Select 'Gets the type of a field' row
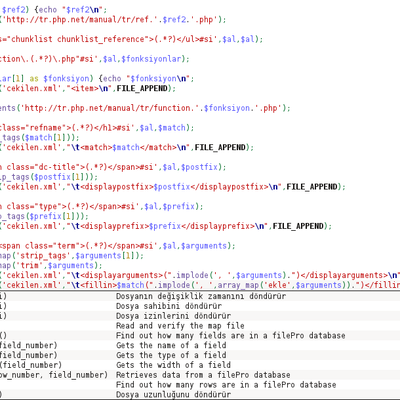 [200, 355]
